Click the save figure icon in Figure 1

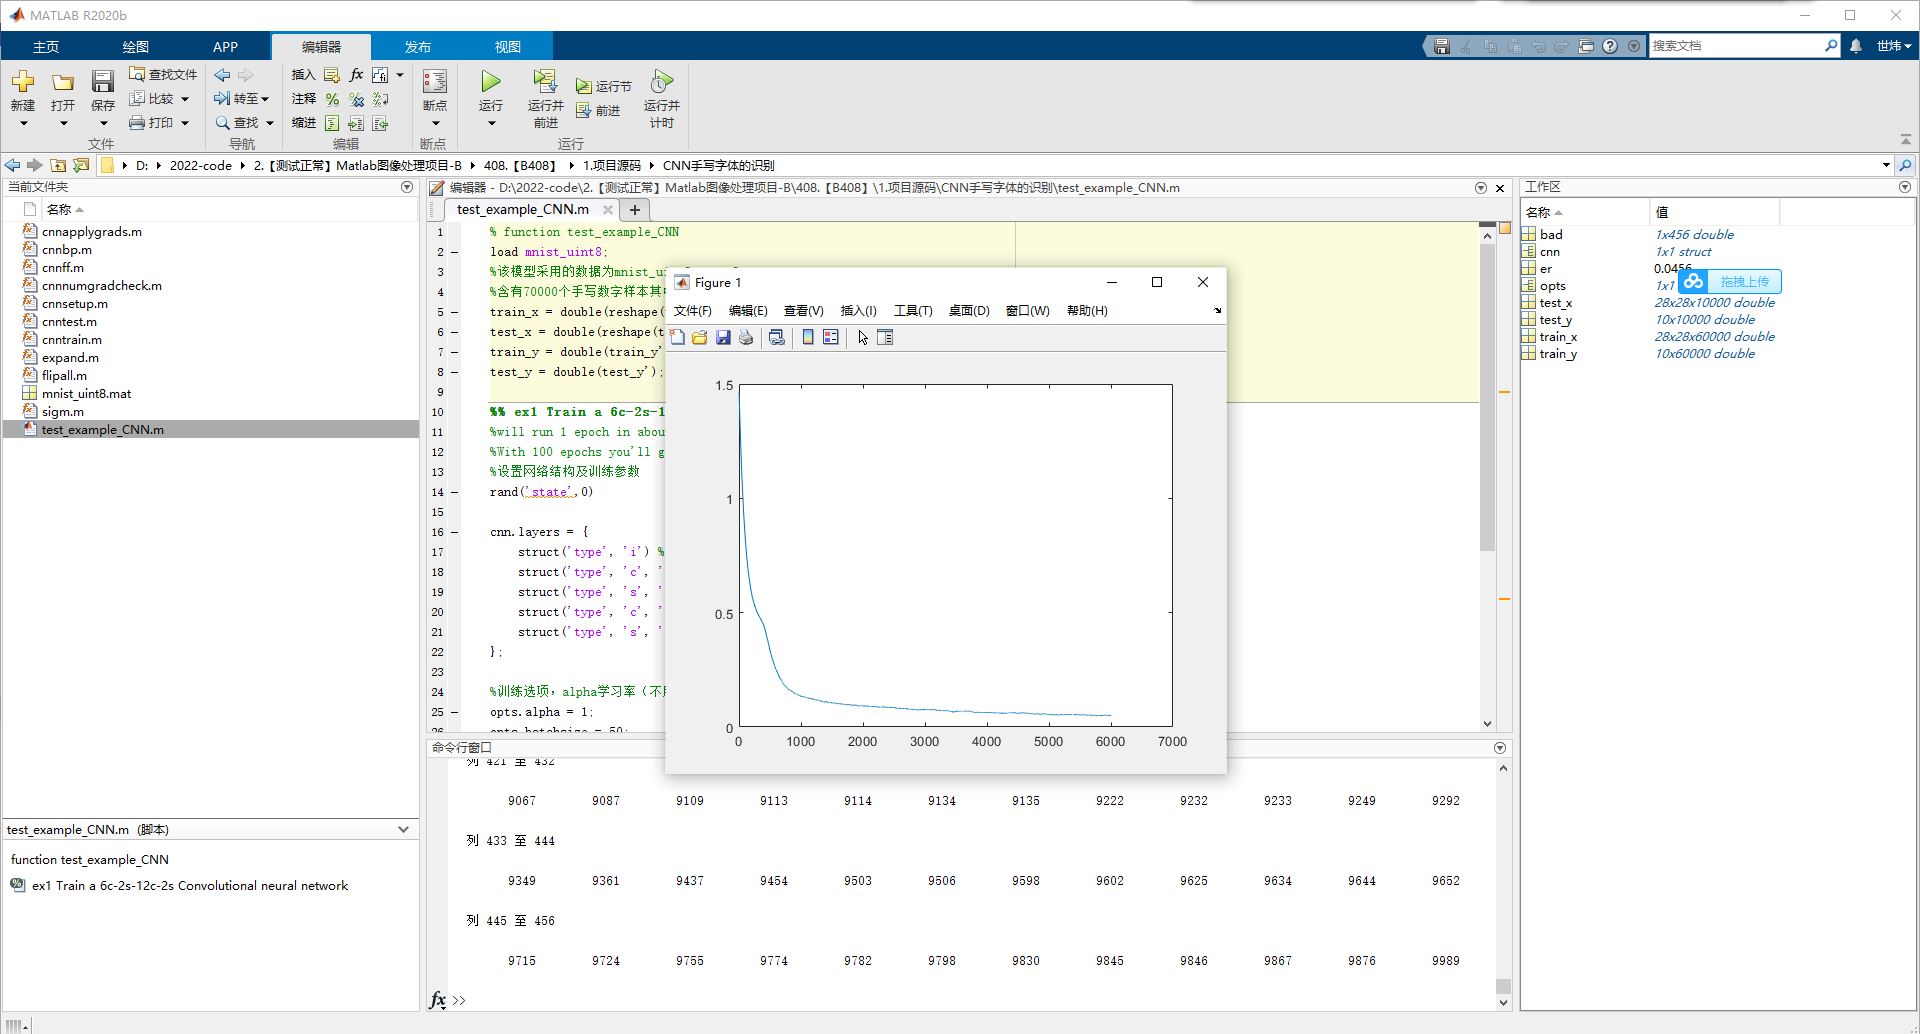coord(723,338)
